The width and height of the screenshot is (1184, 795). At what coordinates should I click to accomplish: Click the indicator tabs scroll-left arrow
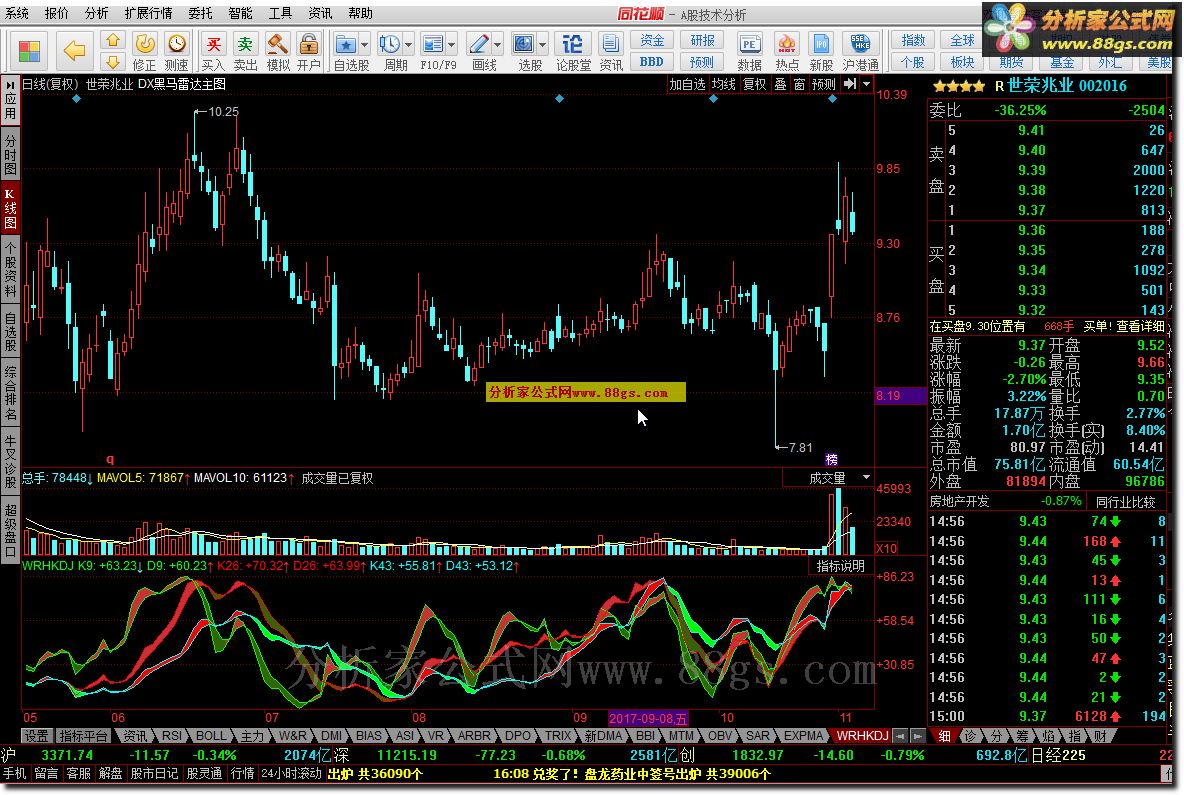pyautogui.click(x=899, y=735)
